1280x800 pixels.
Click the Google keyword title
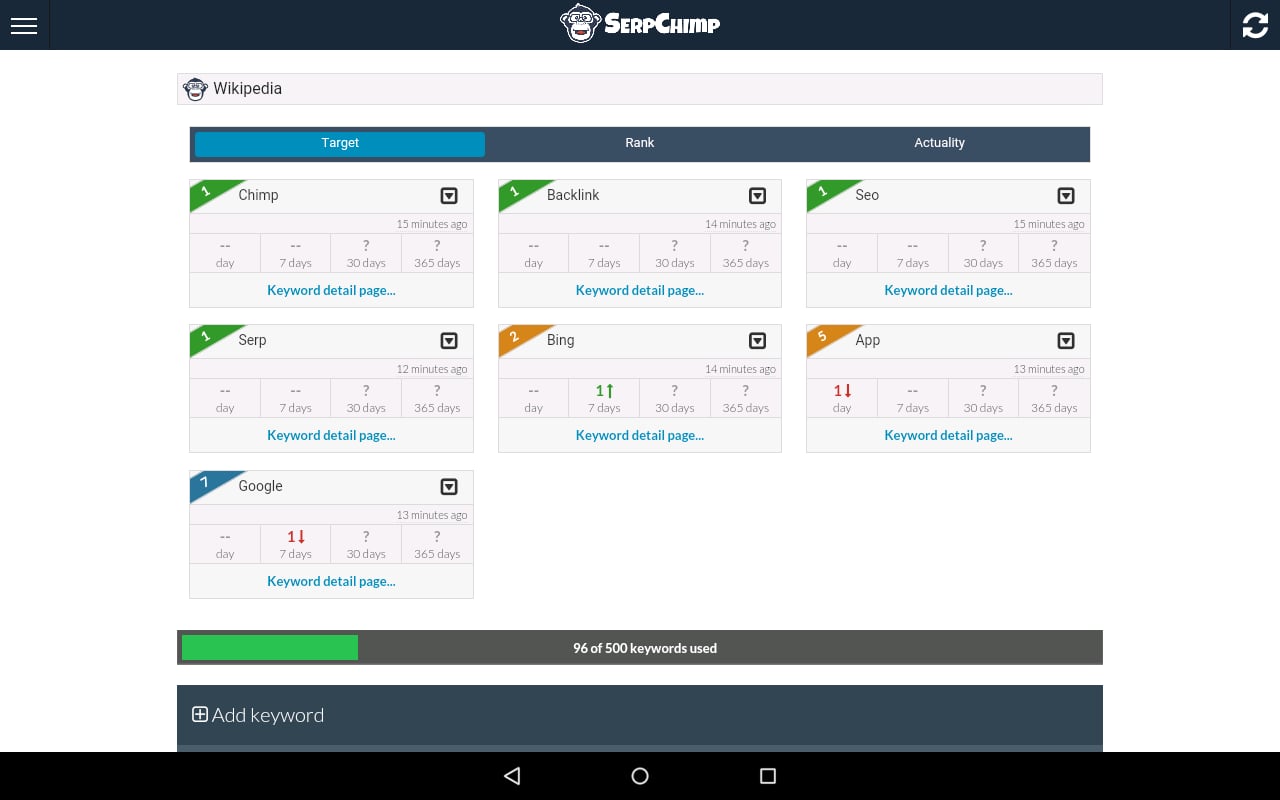[x=260, y=486]
